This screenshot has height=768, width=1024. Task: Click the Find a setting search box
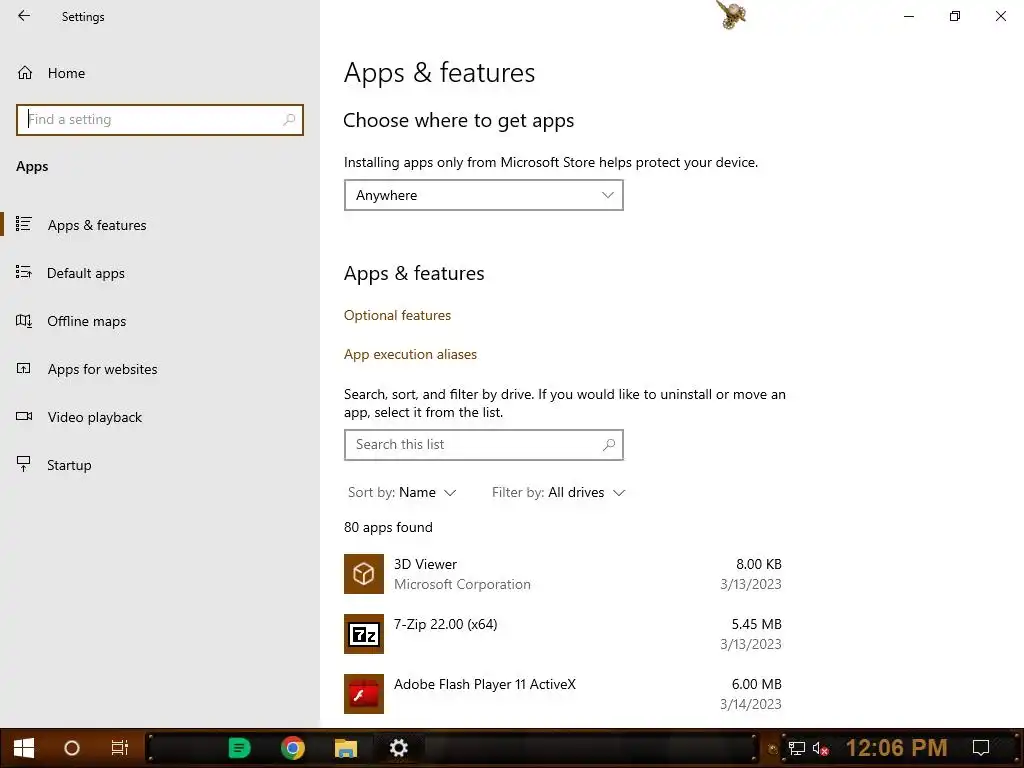click(160, 120)
